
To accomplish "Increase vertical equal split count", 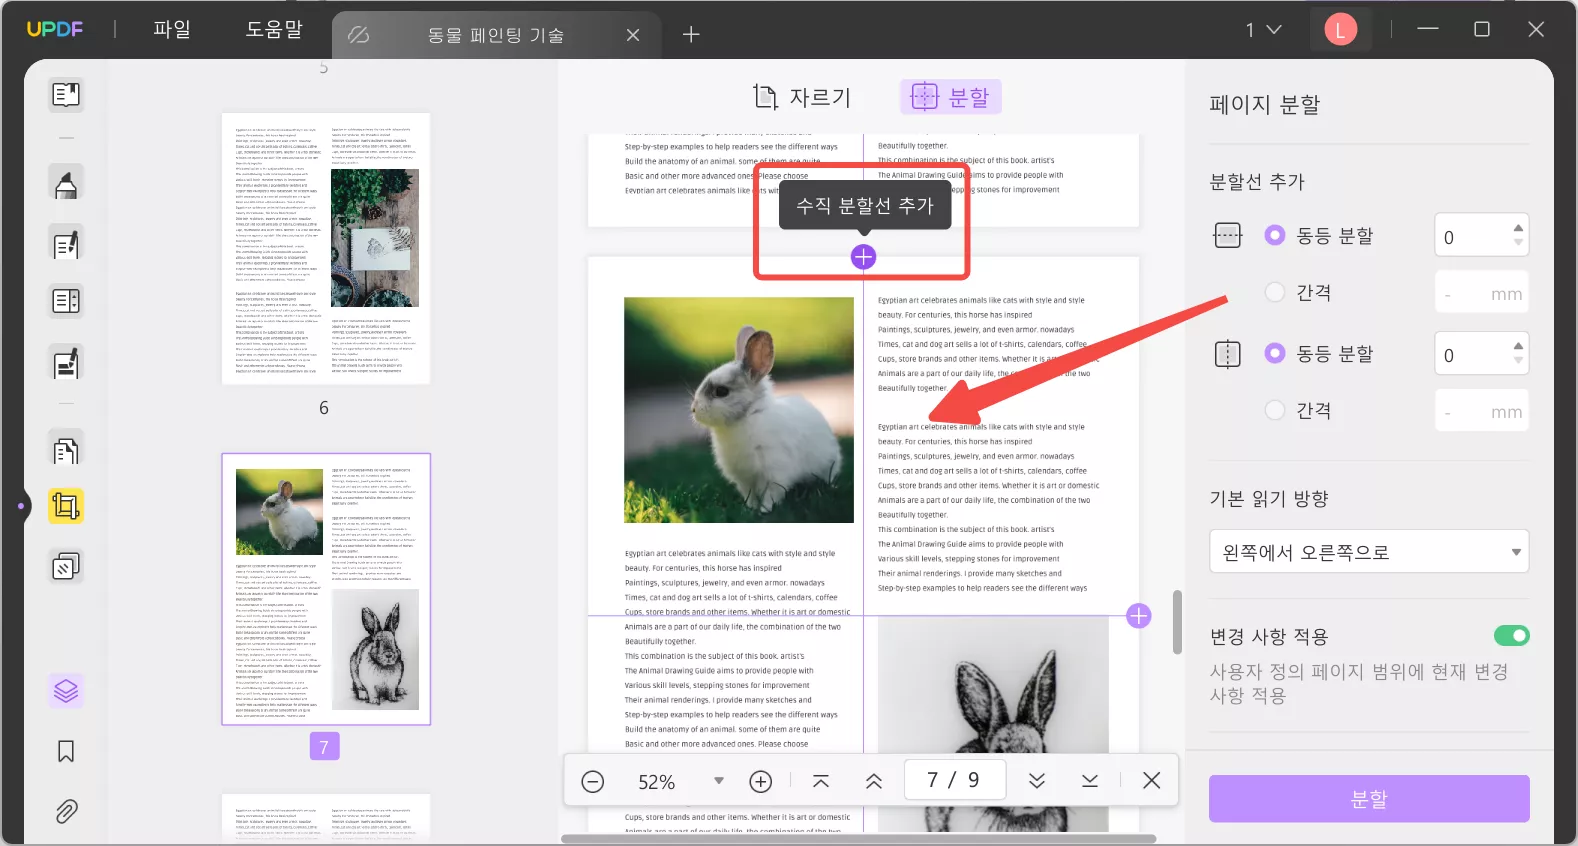I will click(1518, 346).
